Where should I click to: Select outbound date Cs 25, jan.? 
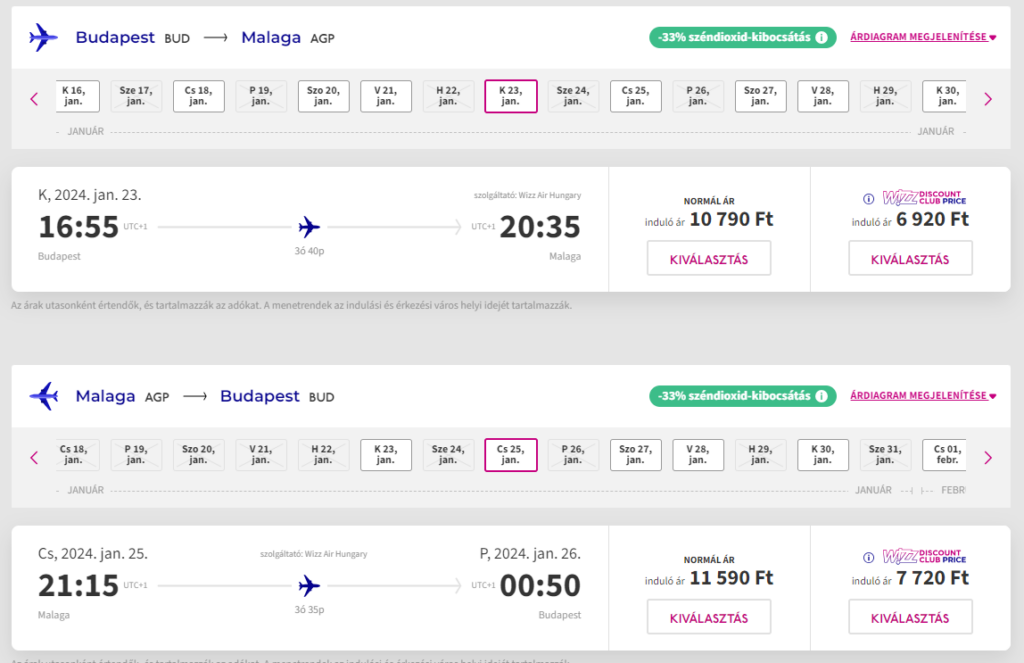[635, 96]
